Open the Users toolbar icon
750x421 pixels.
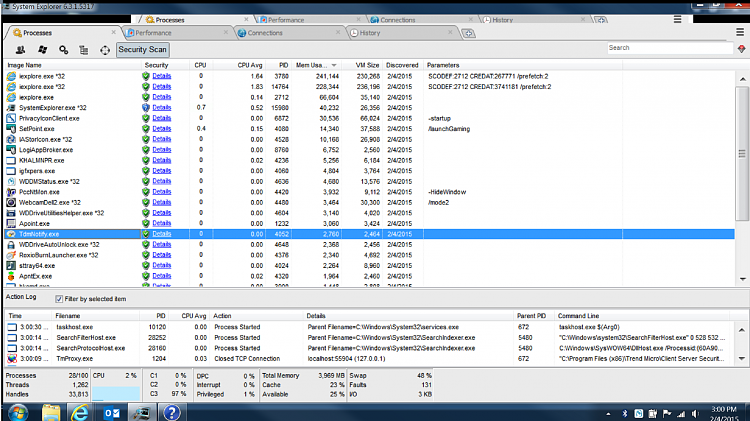tap(21, 50)
